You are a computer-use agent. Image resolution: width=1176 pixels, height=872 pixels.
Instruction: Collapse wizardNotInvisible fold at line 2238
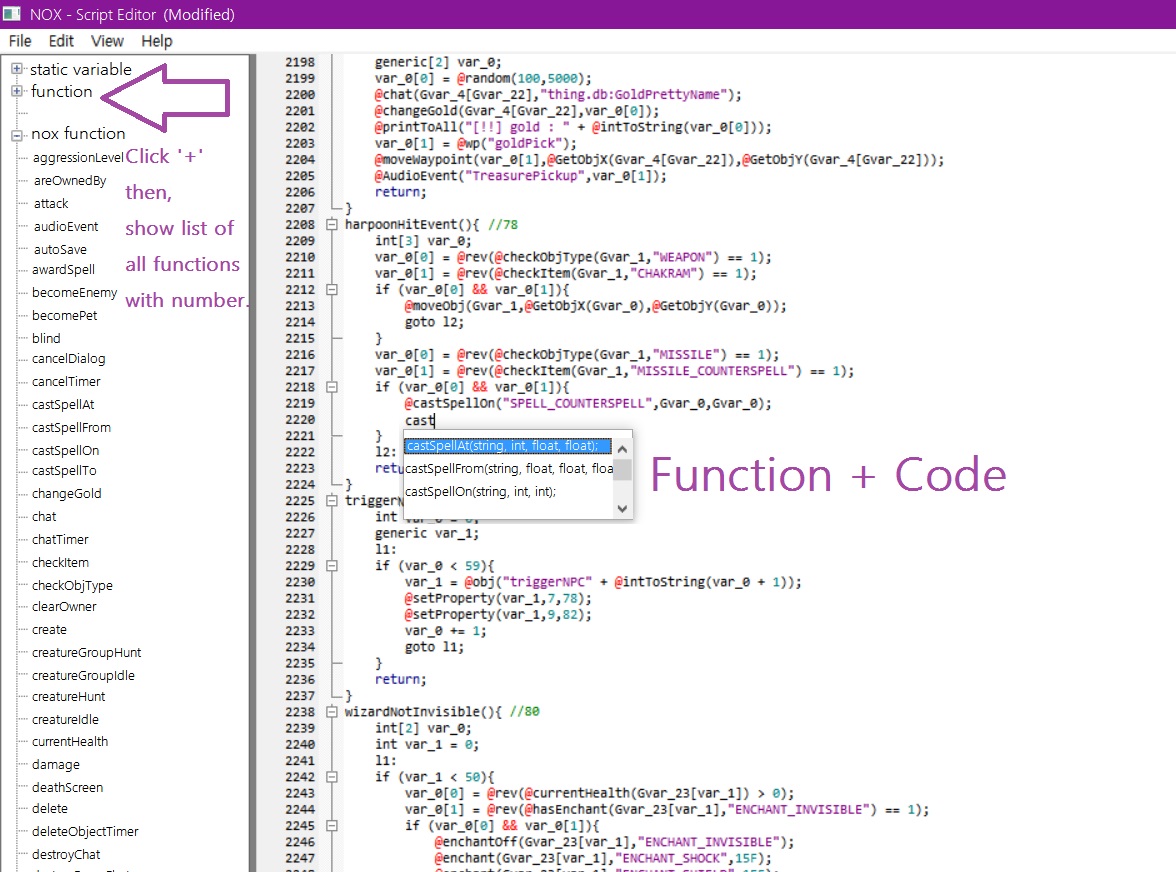(332, 712)
